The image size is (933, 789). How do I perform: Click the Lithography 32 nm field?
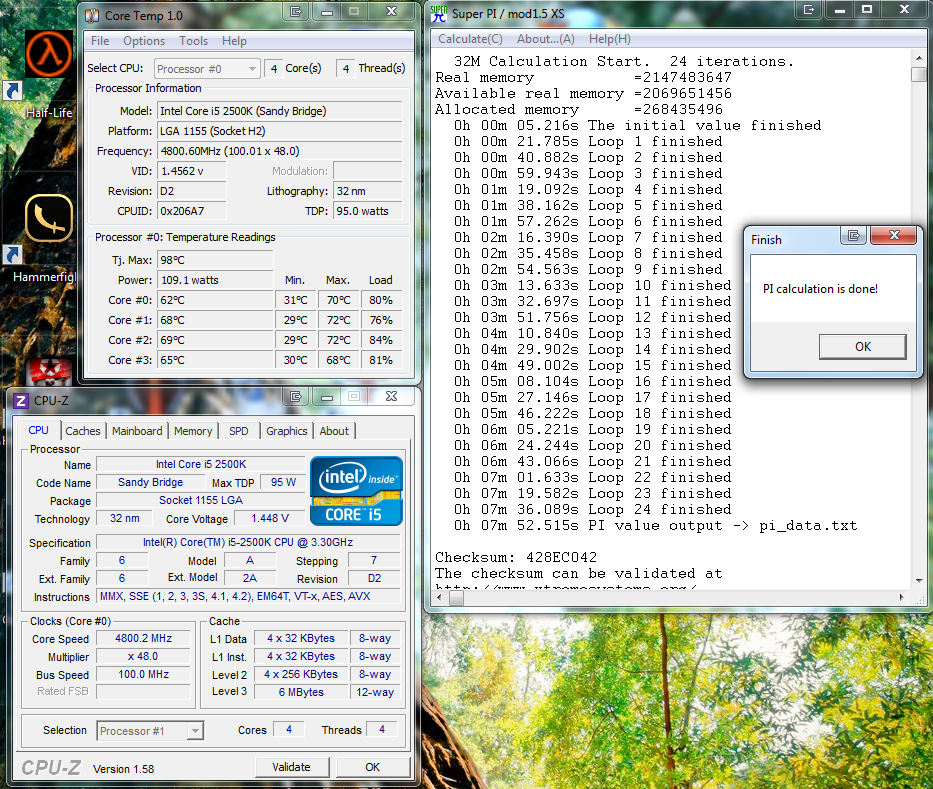367,191
